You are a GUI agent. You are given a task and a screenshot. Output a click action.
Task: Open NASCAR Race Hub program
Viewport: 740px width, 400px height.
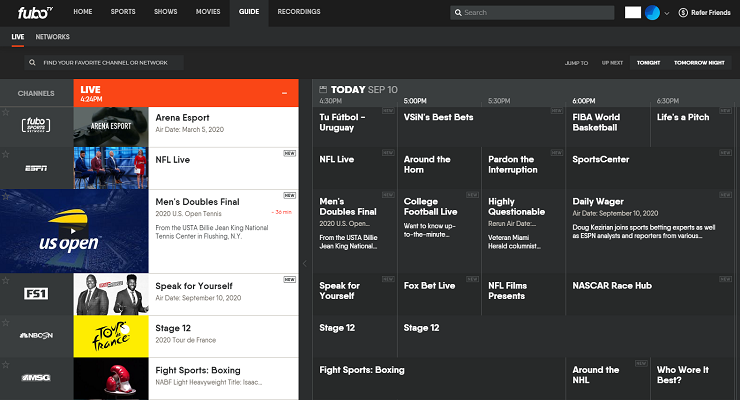pyautogui.click(x=650, y=294)
